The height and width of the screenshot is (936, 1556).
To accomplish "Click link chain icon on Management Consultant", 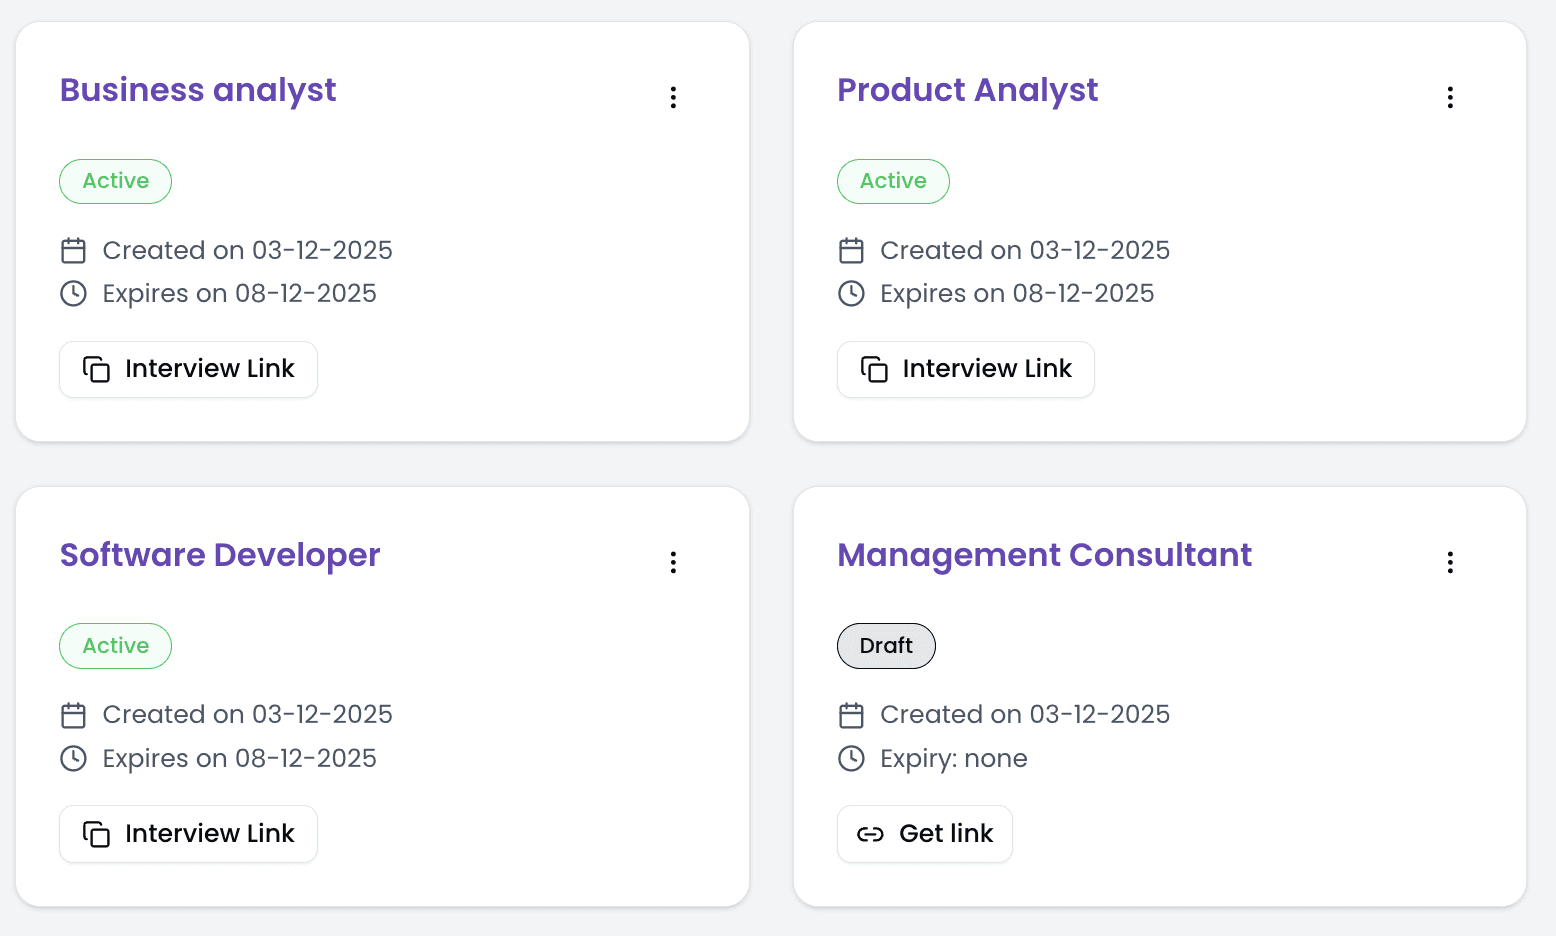I will point(870,834).
